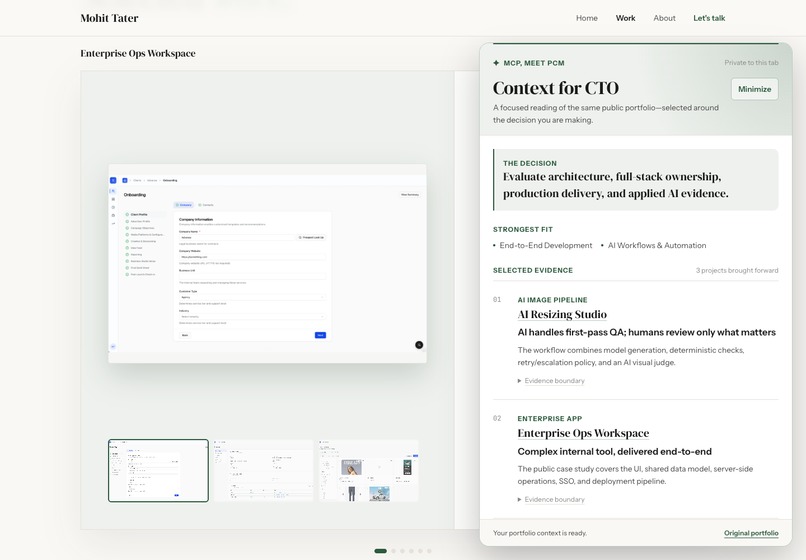This screenshot has width=806, height=560.
Task: Click 'Complex internal tool, delivered end-to-end' headline
Action: 615,451
